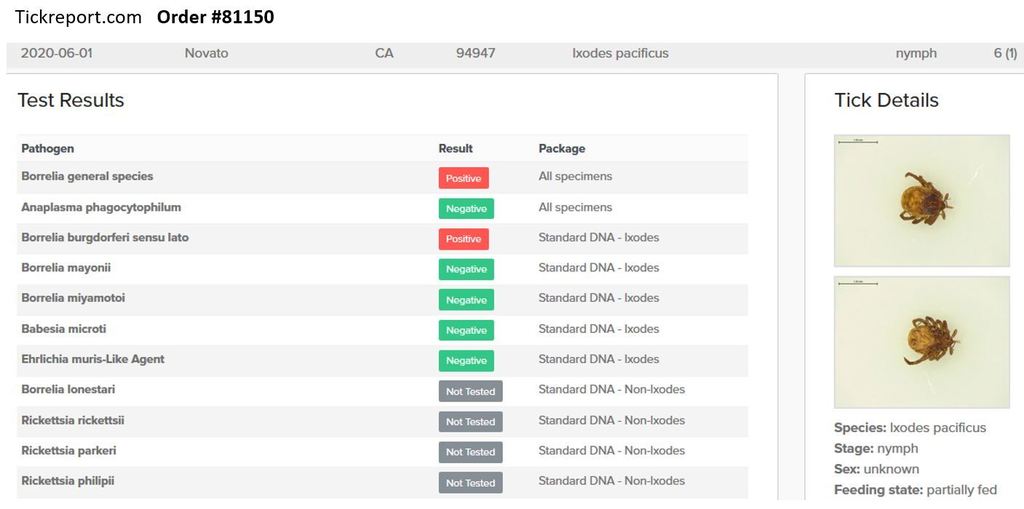The height and width of the screenshot is (509, 1024).
Task: Open the bottom tick specimen photo
Action: (x=921, y=342)
